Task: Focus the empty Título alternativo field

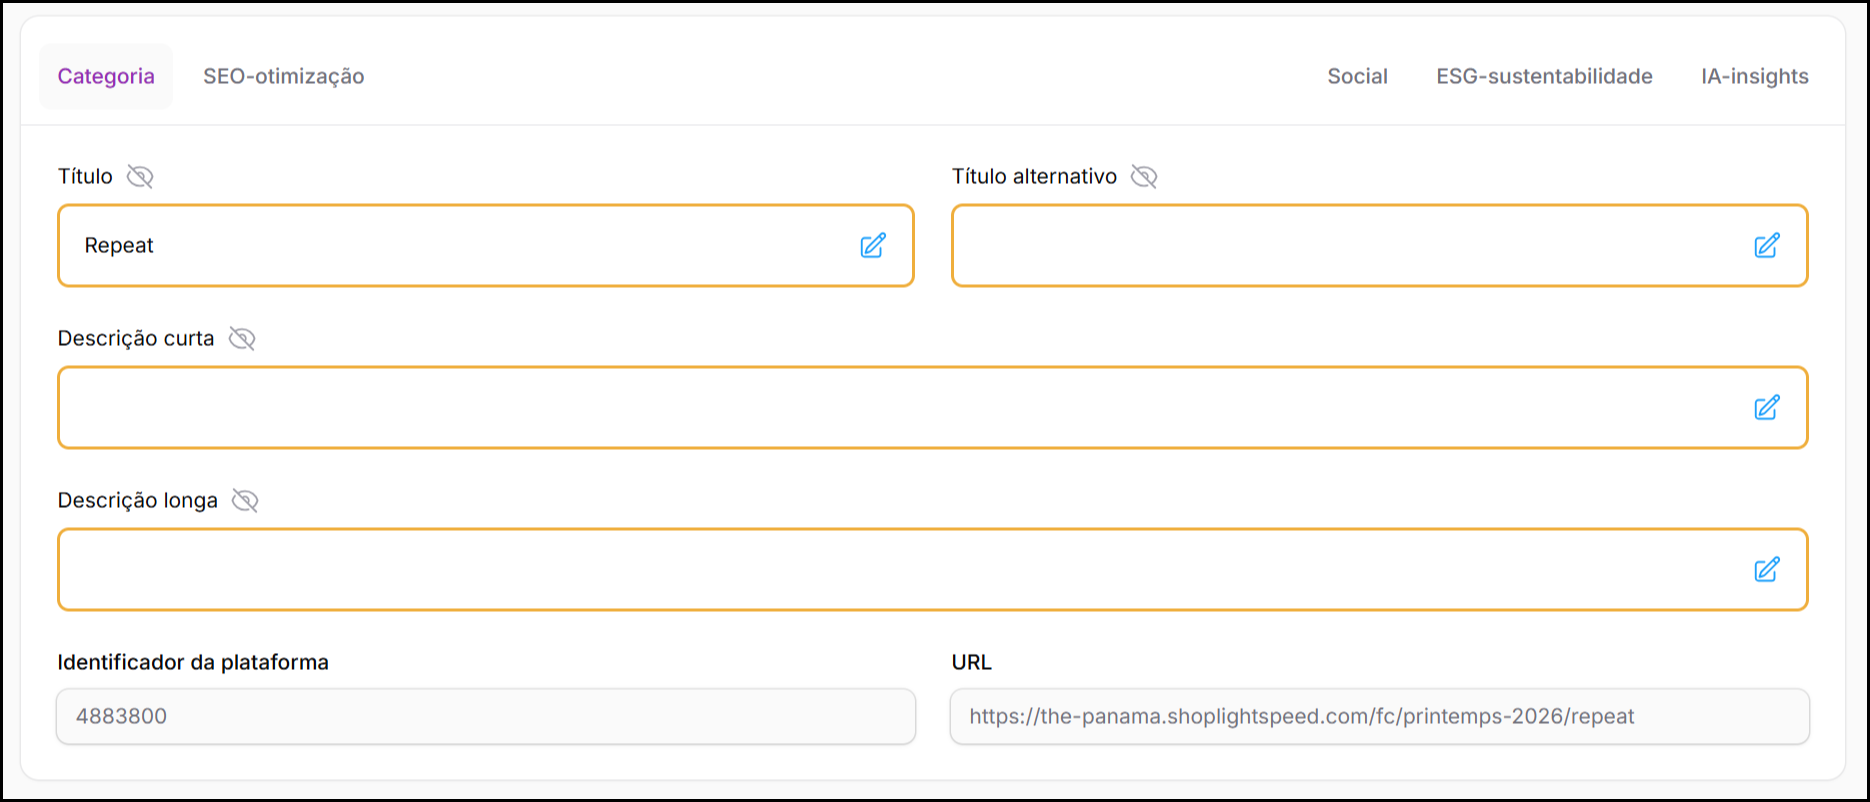Action: (1340, 246)
